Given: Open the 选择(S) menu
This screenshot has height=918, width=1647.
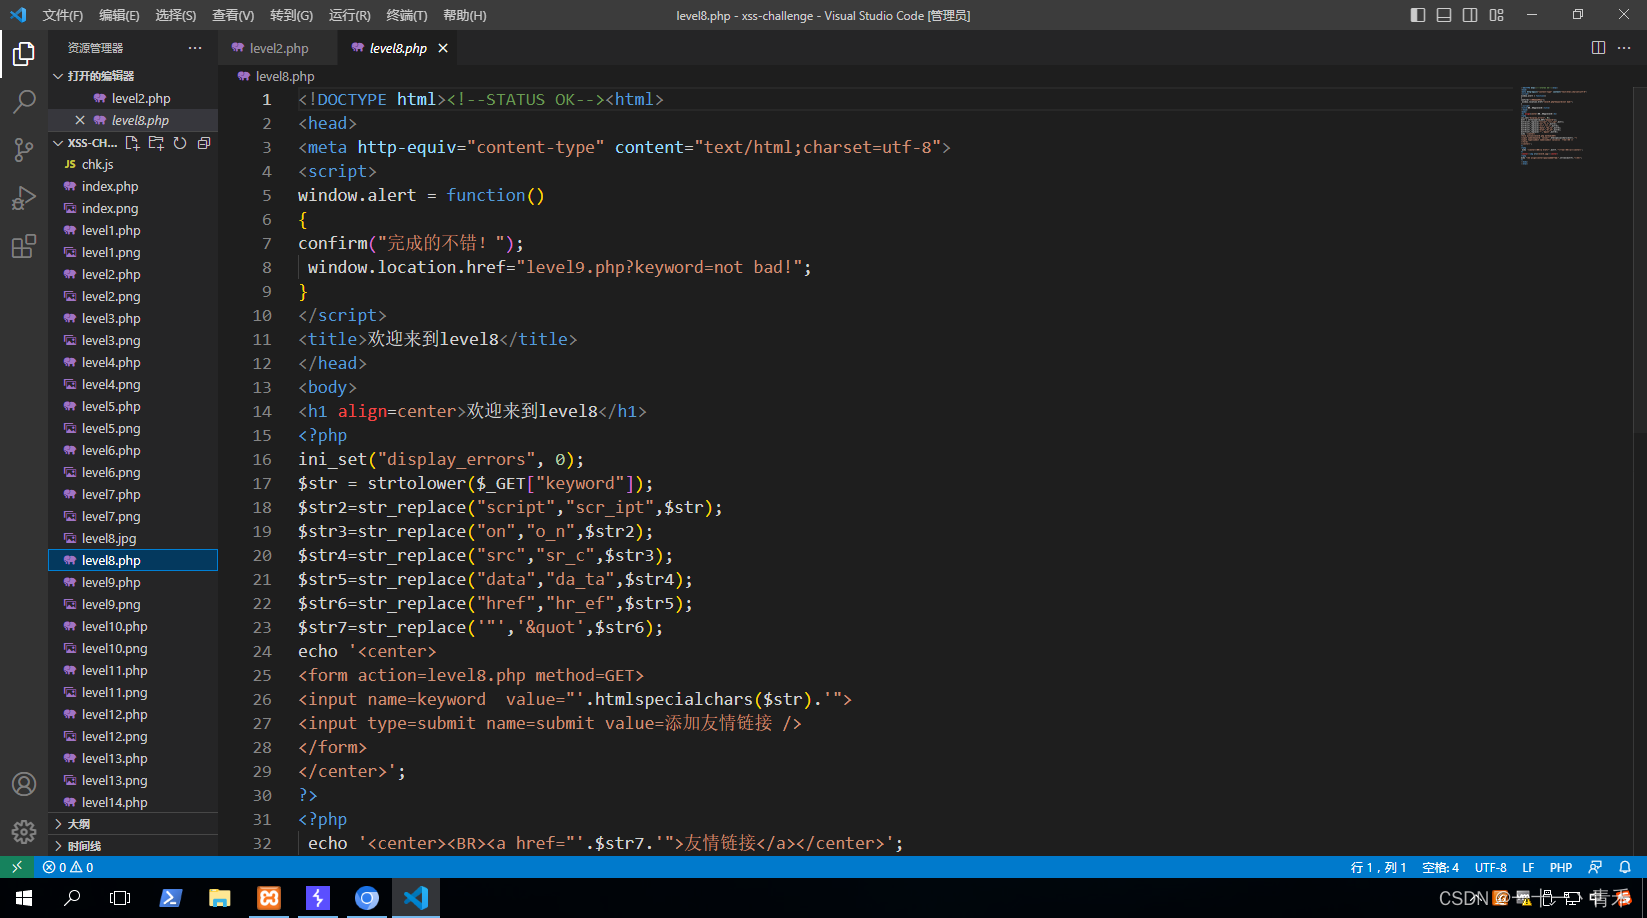Looking at the screenshot, I should 176,15.
